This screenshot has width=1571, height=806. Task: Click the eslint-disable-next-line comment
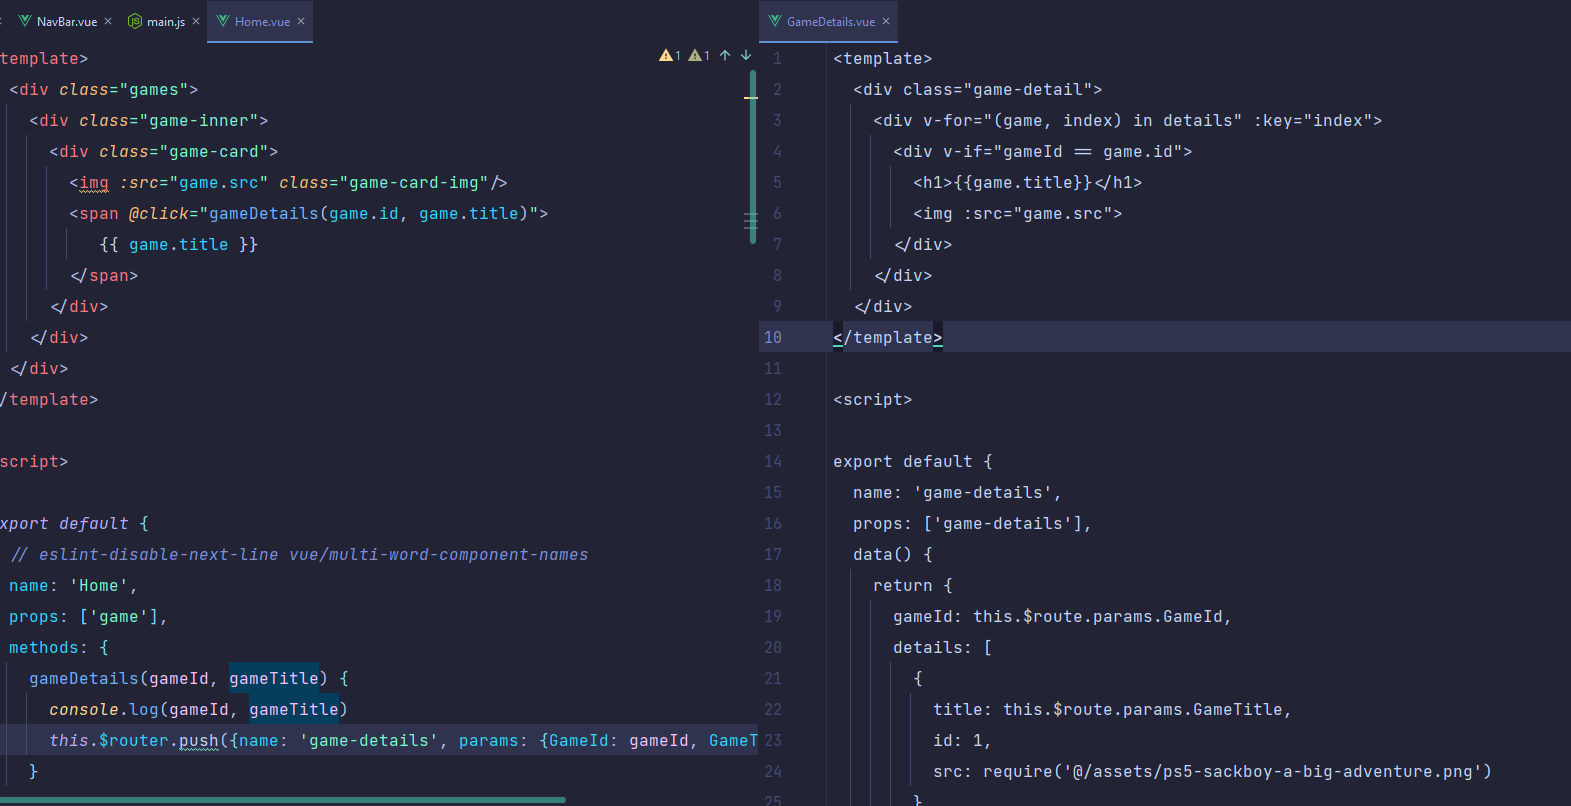coord(299,555)
